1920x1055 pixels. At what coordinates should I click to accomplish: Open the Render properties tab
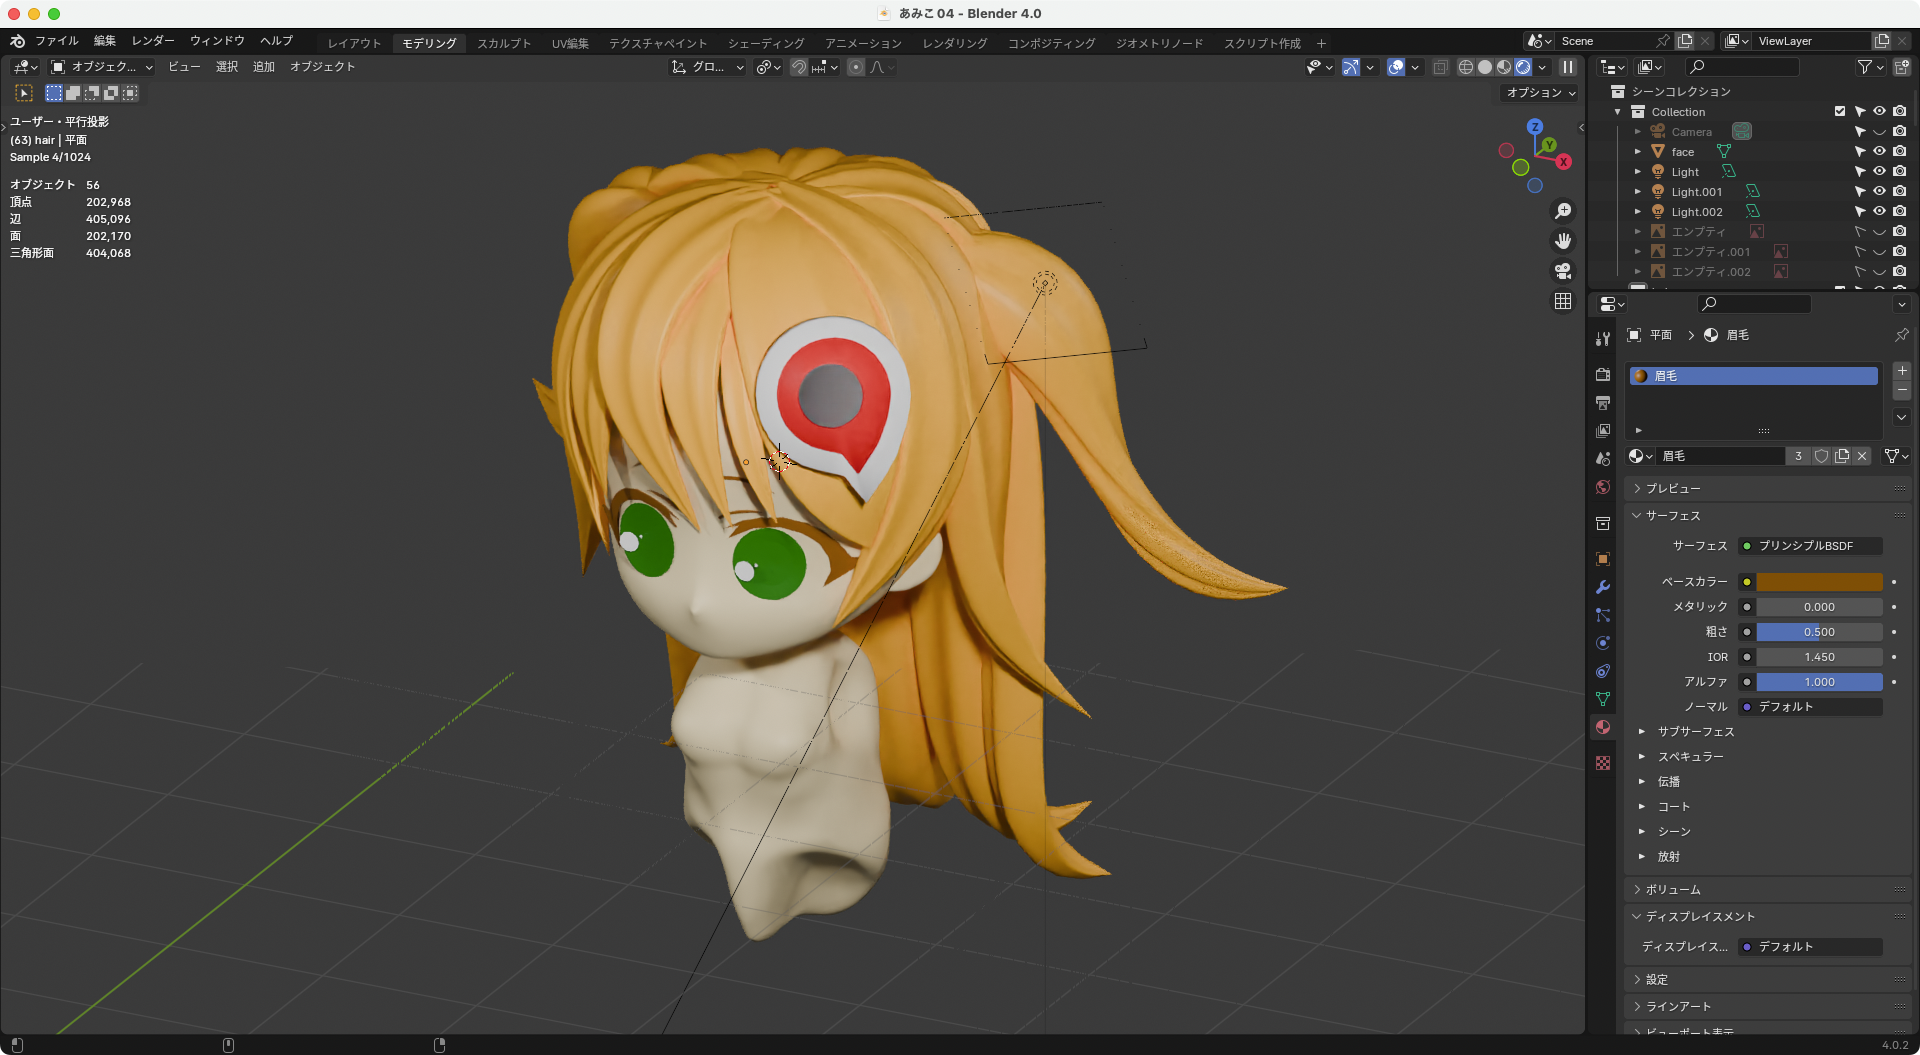pyautogui.click(x=1603, y=374)
